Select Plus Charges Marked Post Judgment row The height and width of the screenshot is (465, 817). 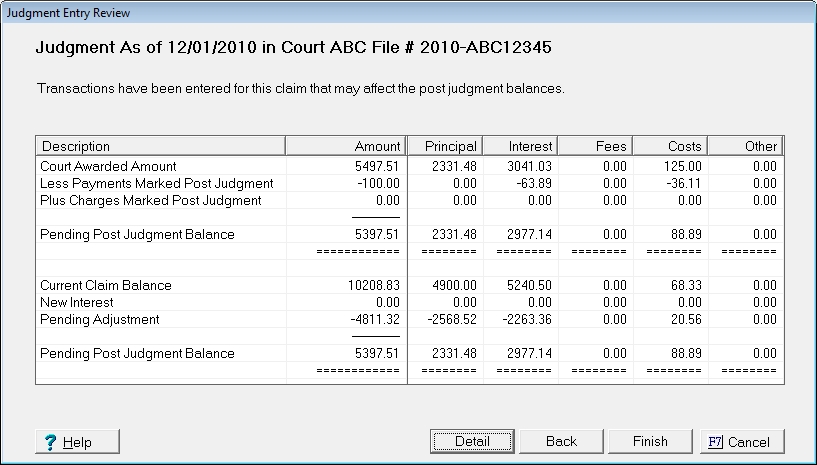[150, 200]
